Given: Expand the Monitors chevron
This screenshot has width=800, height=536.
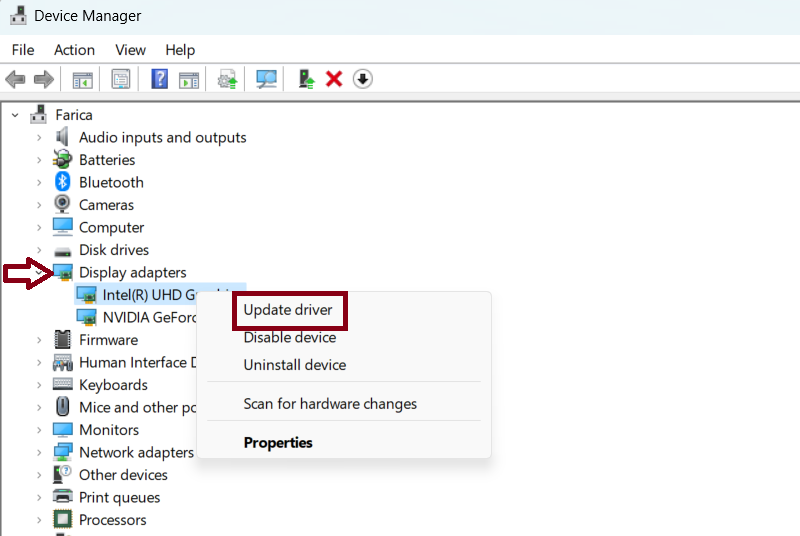Looking at the screenshot, I should click(x=39, y=430).
